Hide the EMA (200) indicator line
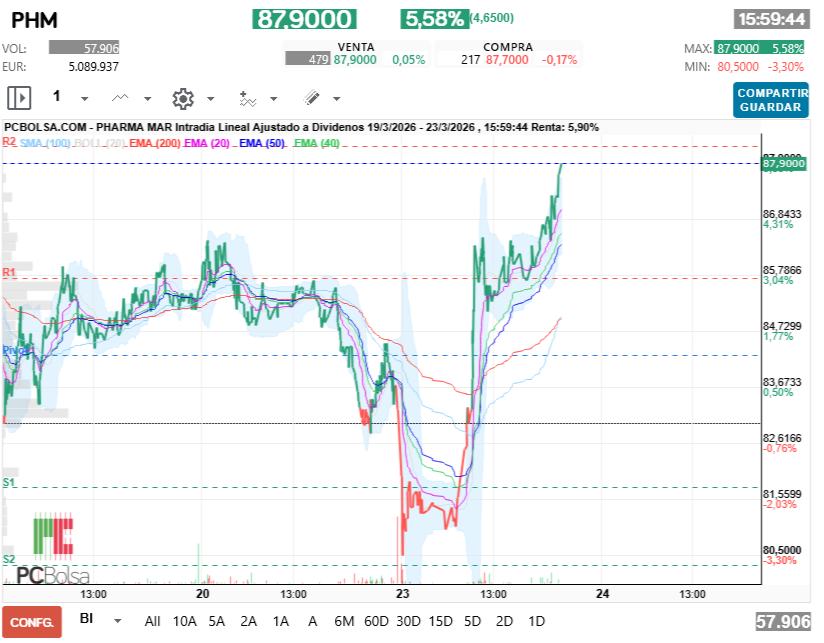The height and width of the screenshot is (643, 824). coord(154,144)
